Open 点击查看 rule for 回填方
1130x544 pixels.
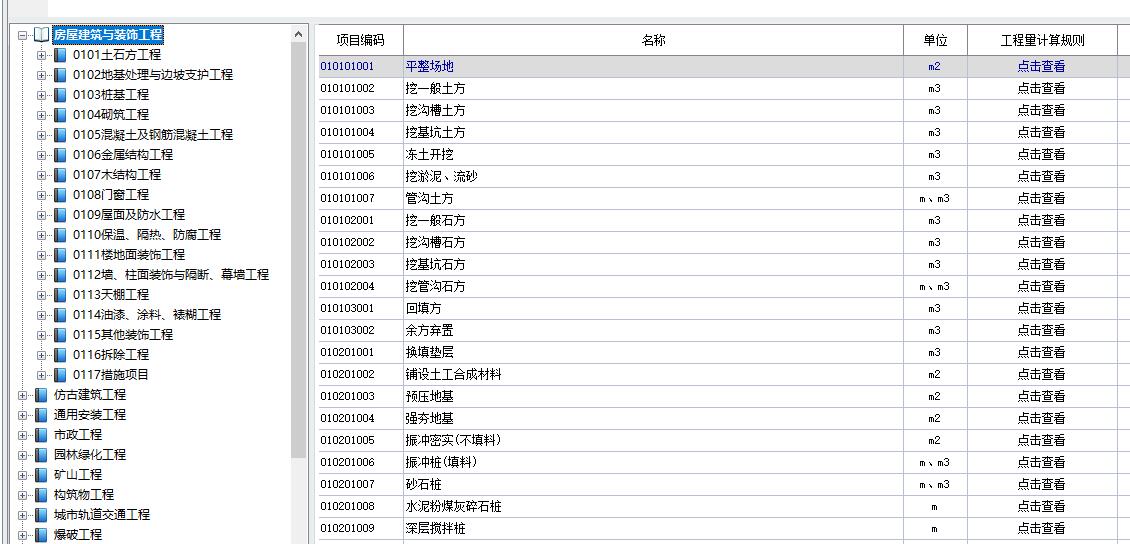click(x=1041, y=309)
